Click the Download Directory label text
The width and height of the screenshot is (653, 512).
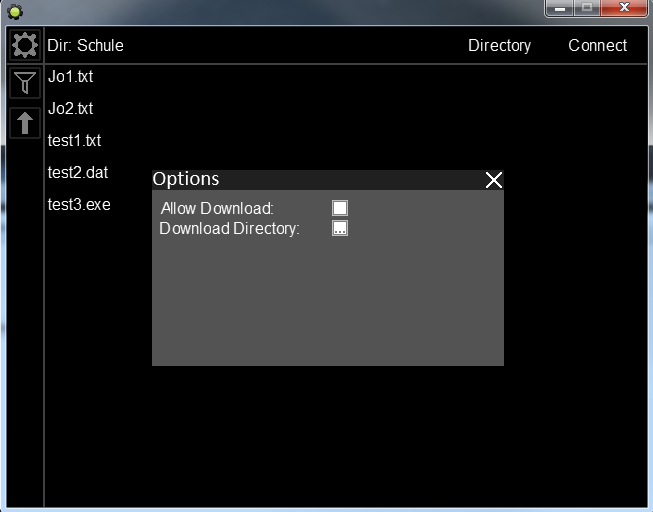click(229, 228)
